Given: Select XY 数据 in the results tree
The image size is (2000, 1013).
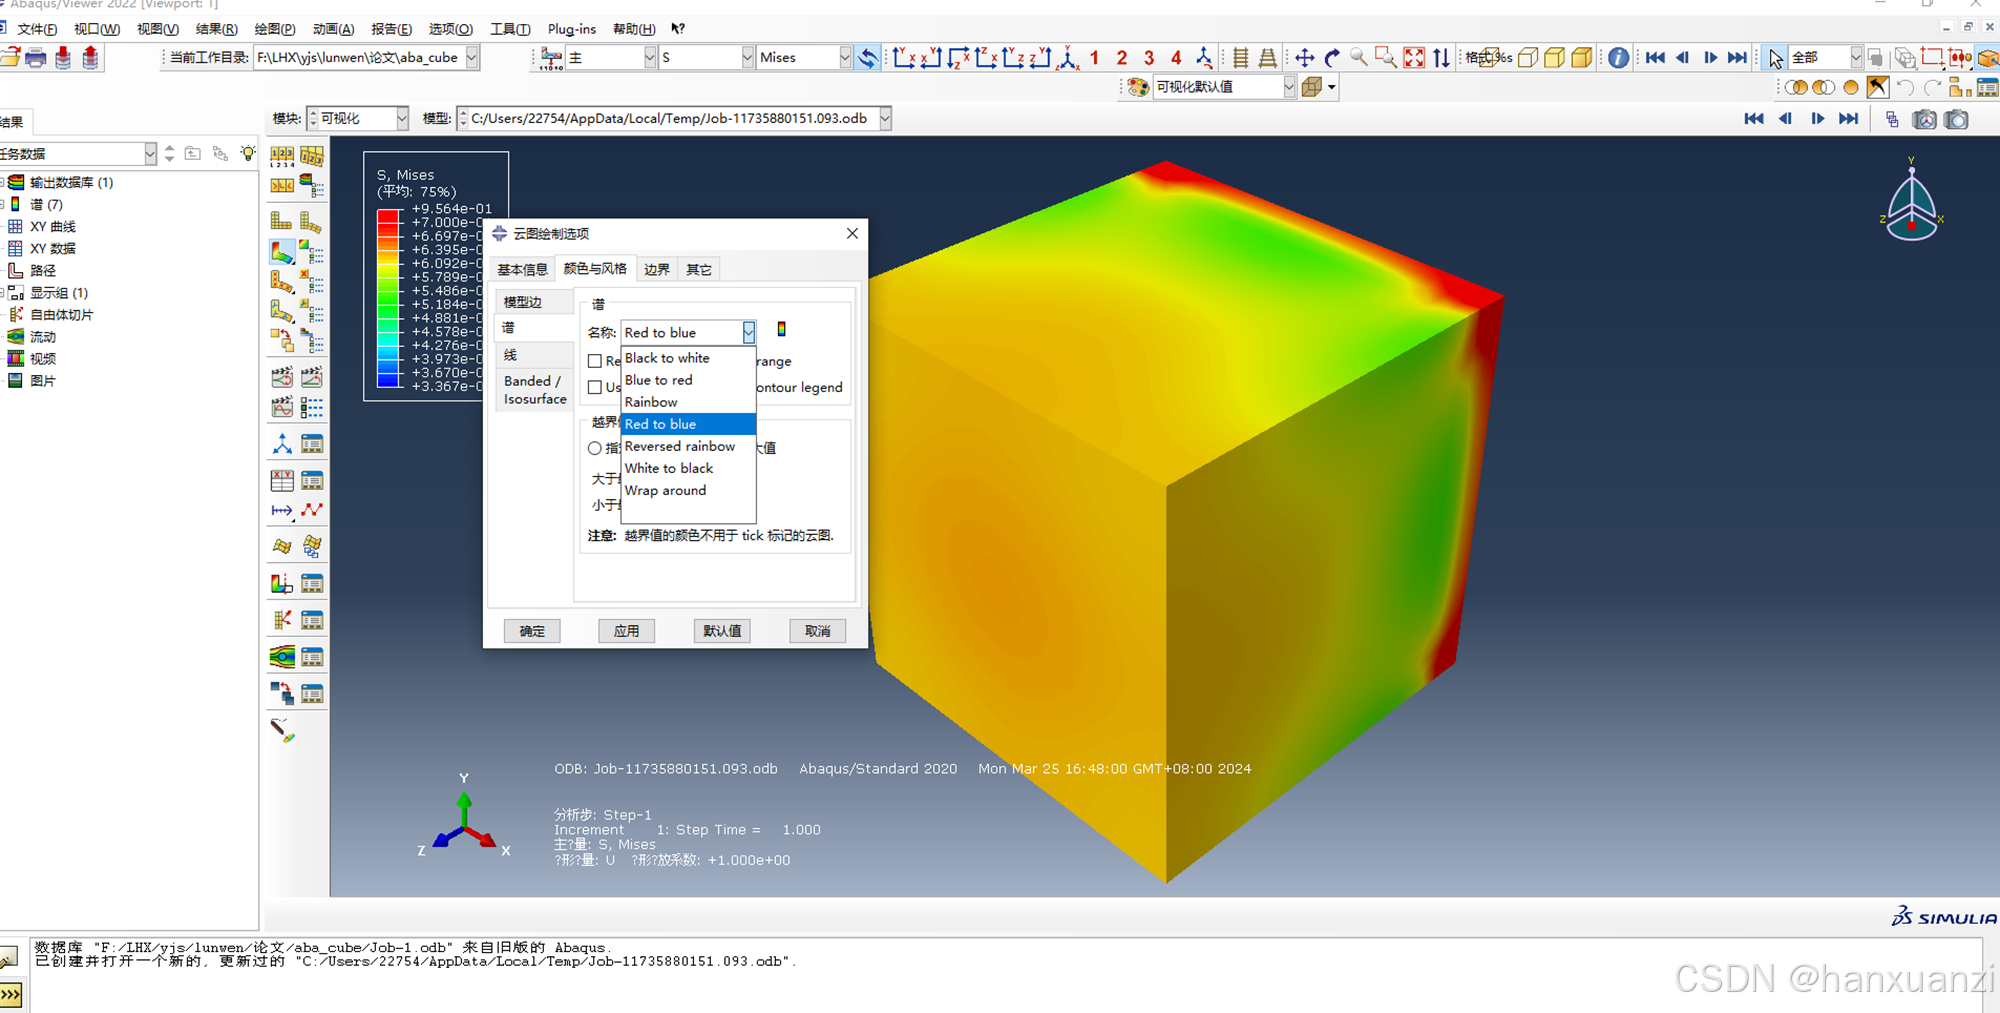Looking at the screenshot, I should (x=52, y=248).
